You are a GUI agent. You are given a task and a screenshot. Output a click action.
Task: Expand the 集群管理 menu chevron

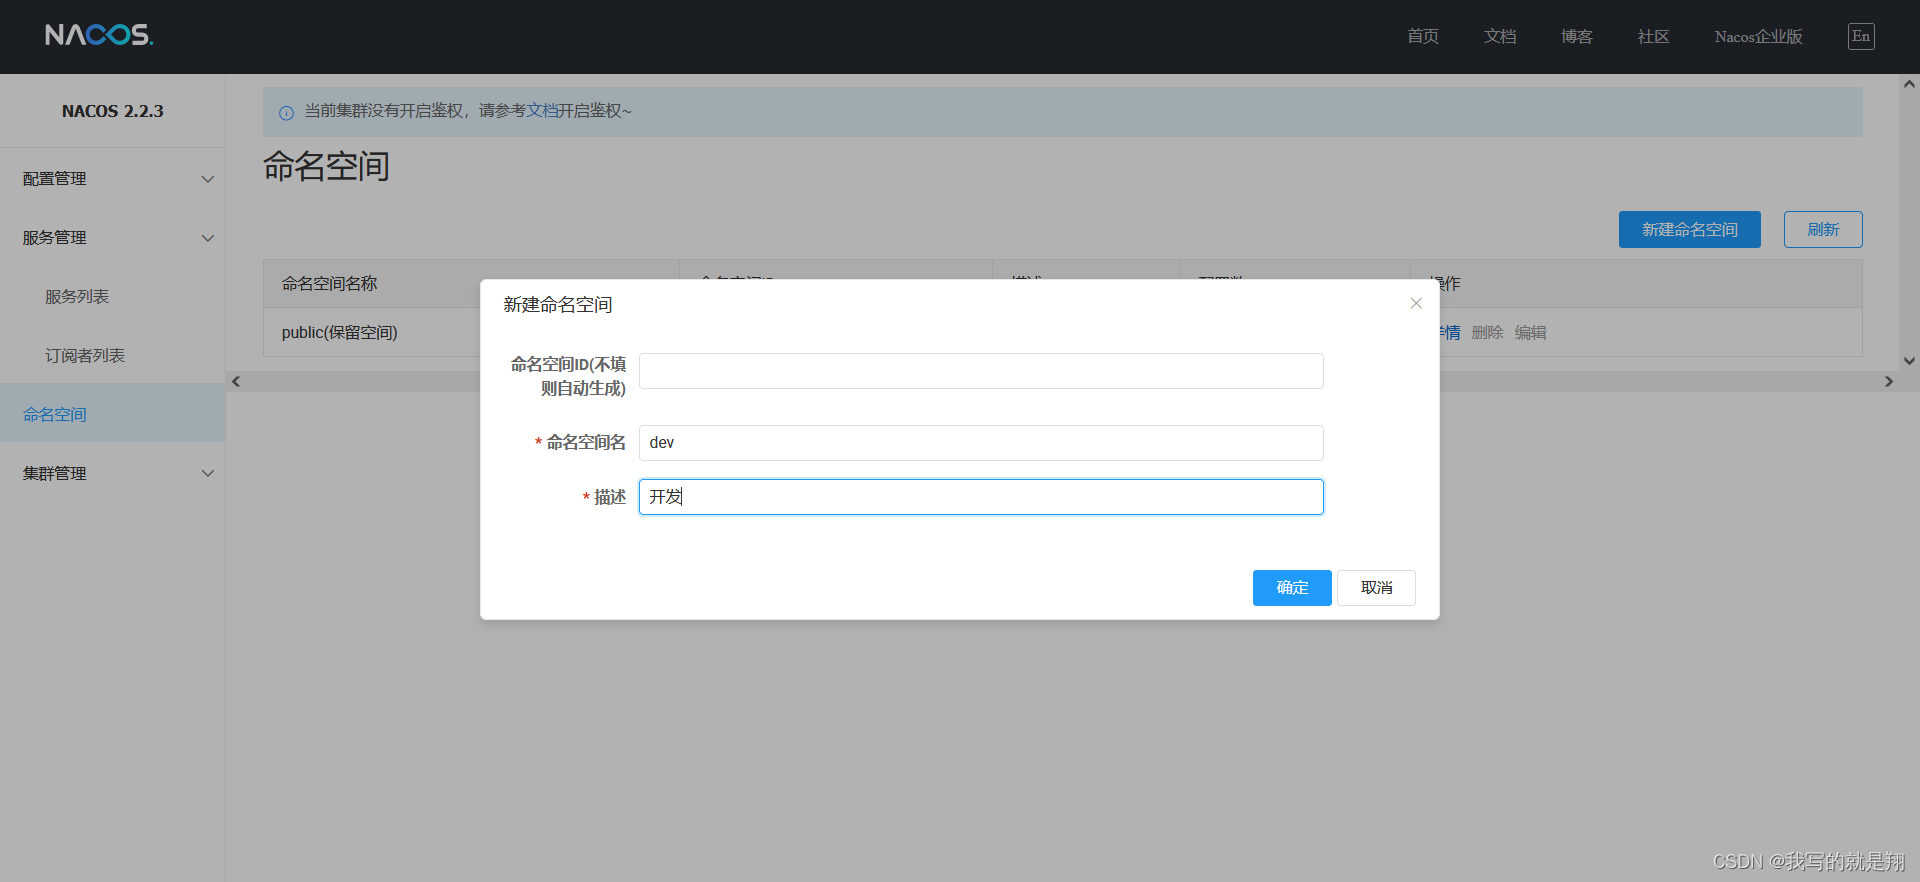pyautogui.click(x=208, y=473)
